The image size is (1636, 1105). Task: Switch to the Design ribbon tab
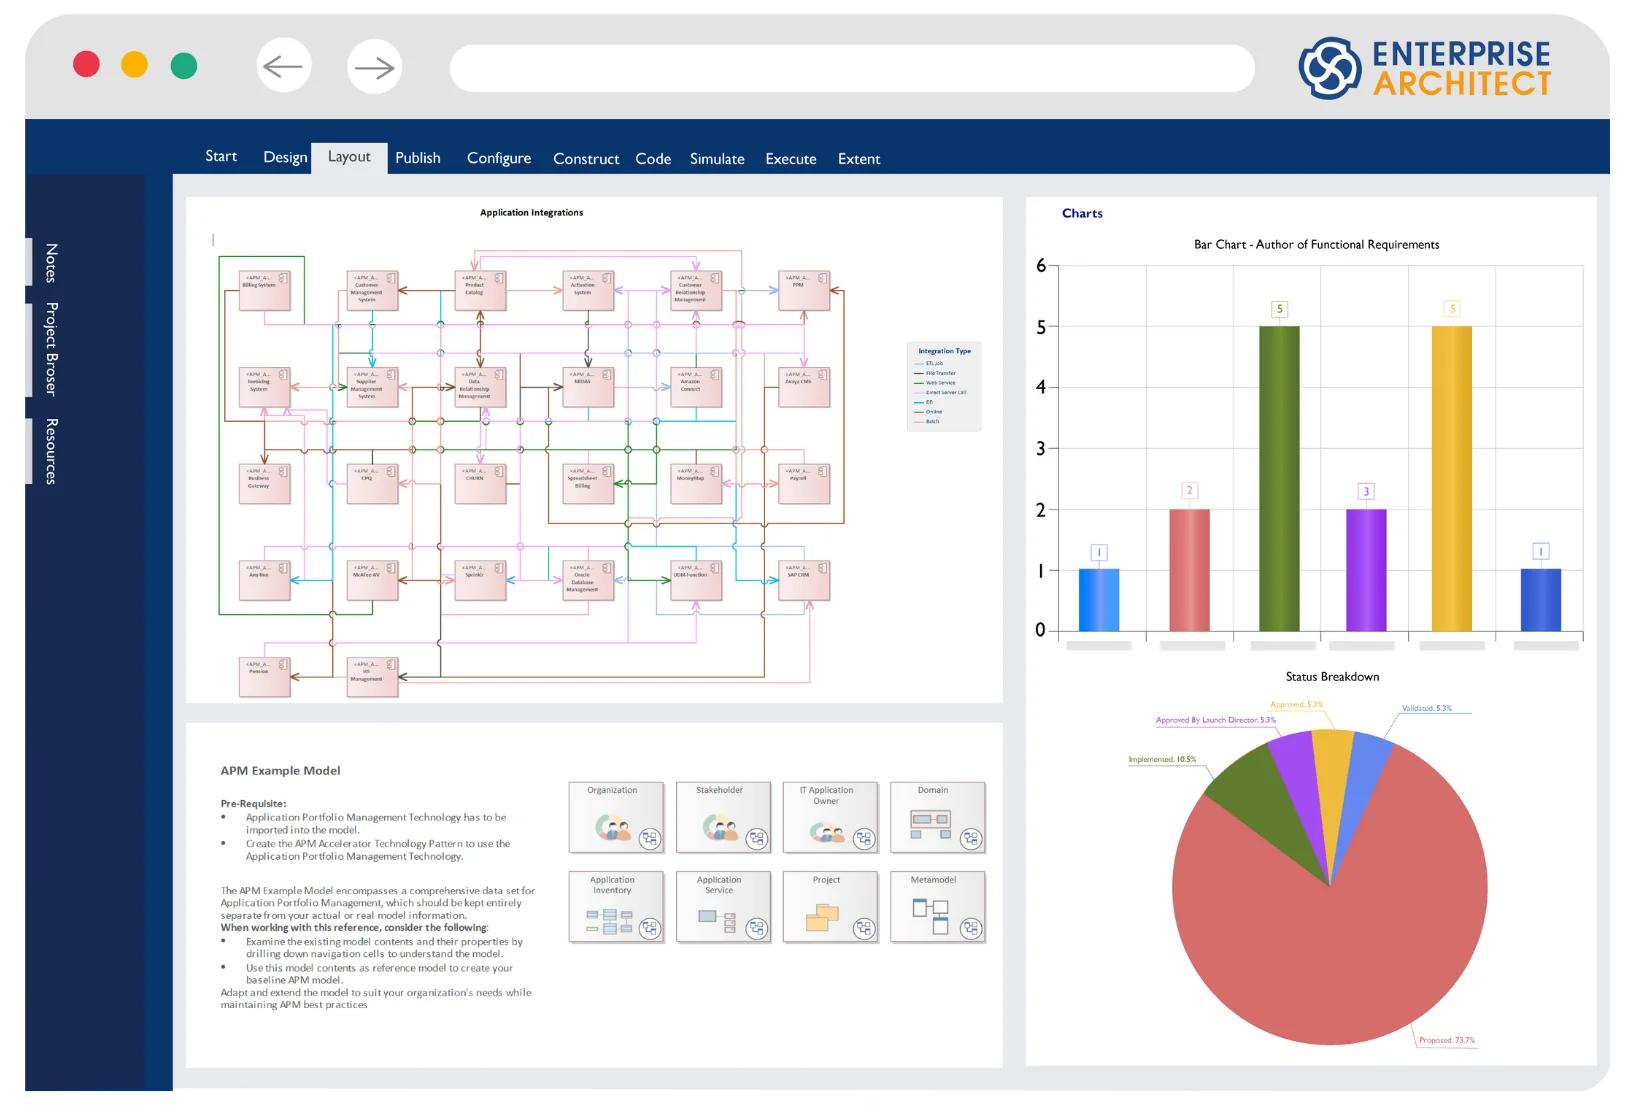coord(285,158)
